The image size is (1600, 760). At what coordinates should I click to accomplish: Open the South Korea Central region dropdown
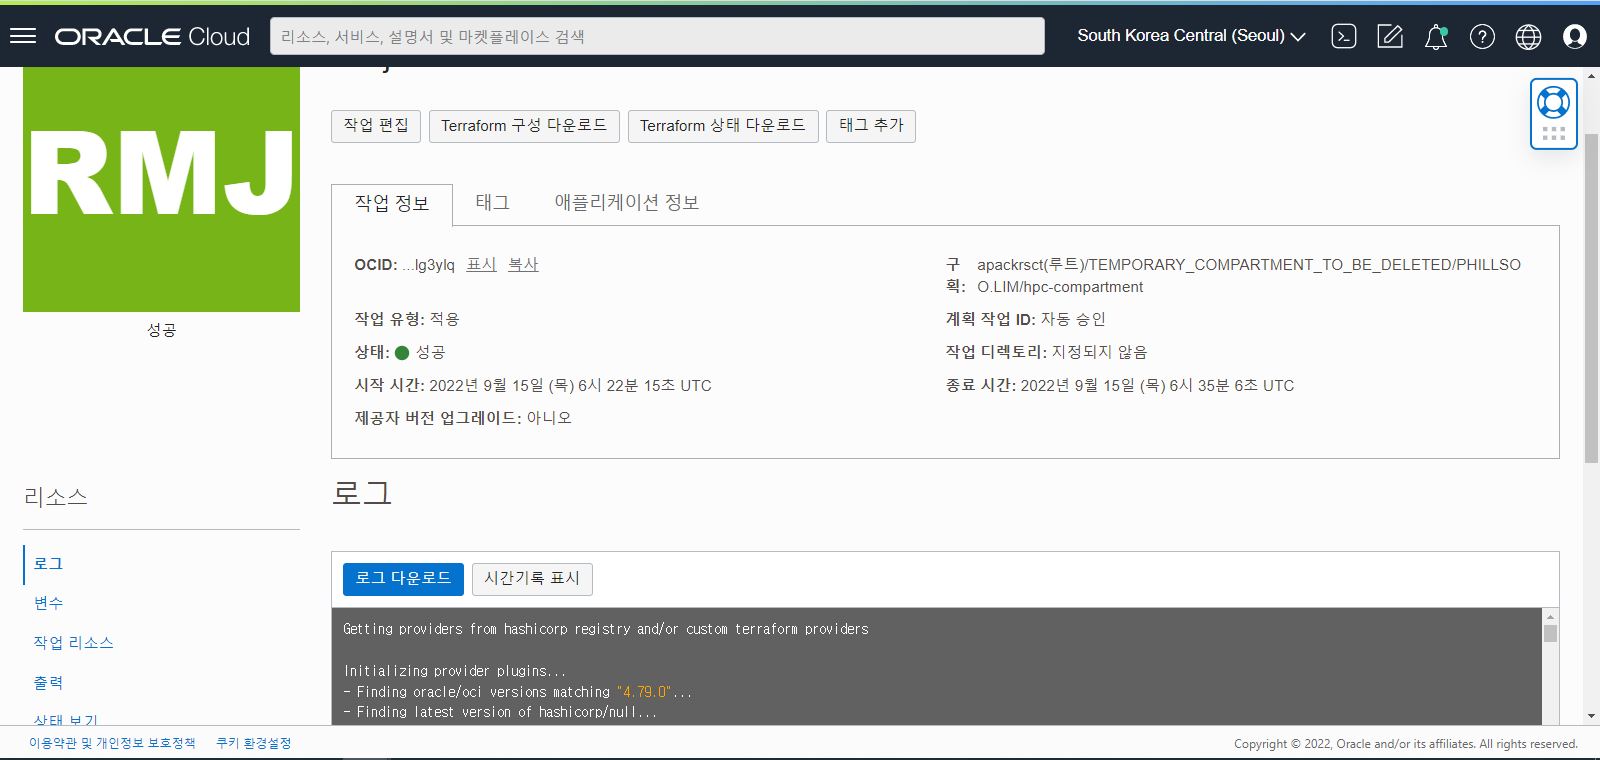click(1191, 36)
